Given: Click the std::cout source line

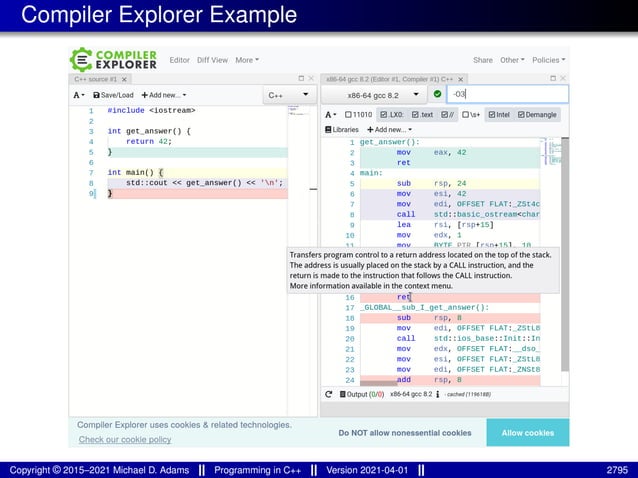Looking at the screenshot, I should [x=204, y=183].
